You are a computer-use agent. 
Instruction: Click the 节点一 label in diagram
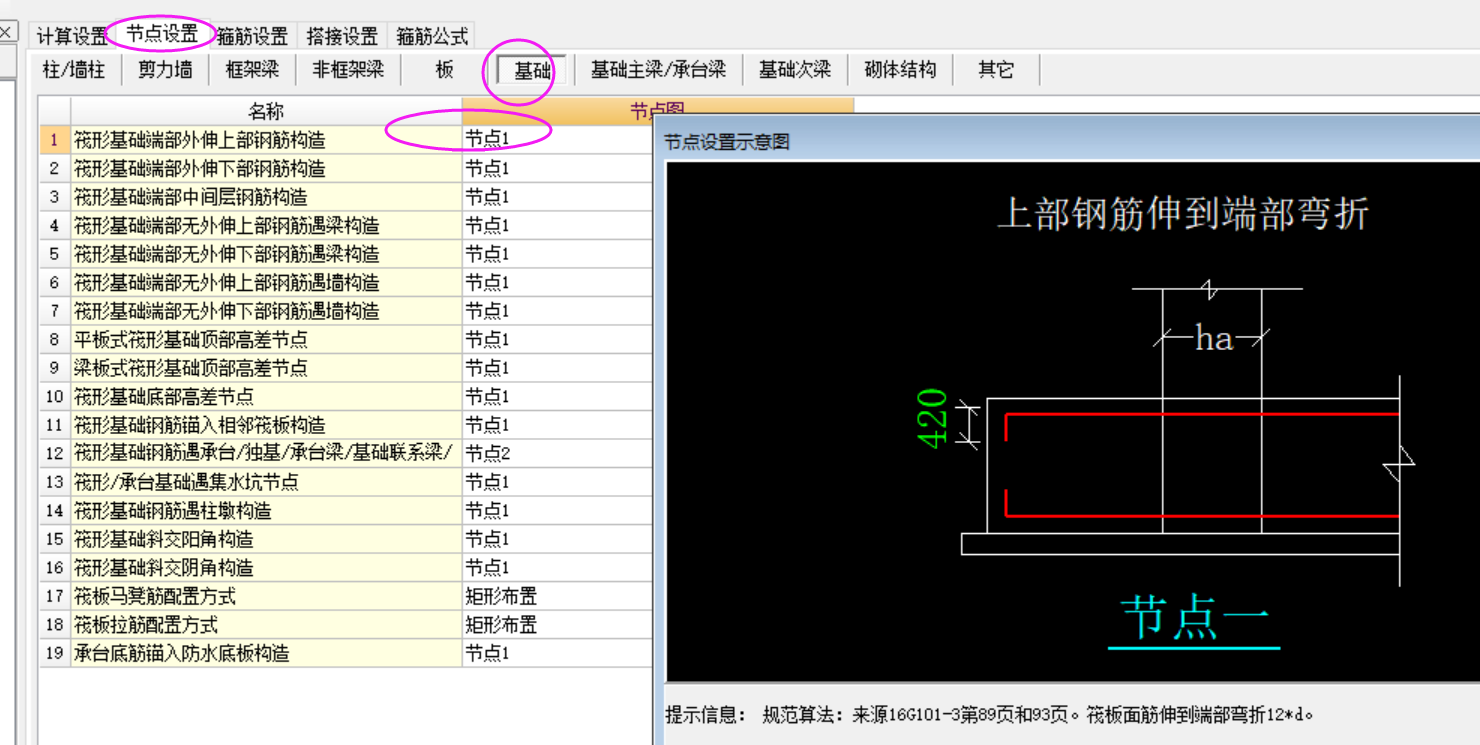(1194, 618)
